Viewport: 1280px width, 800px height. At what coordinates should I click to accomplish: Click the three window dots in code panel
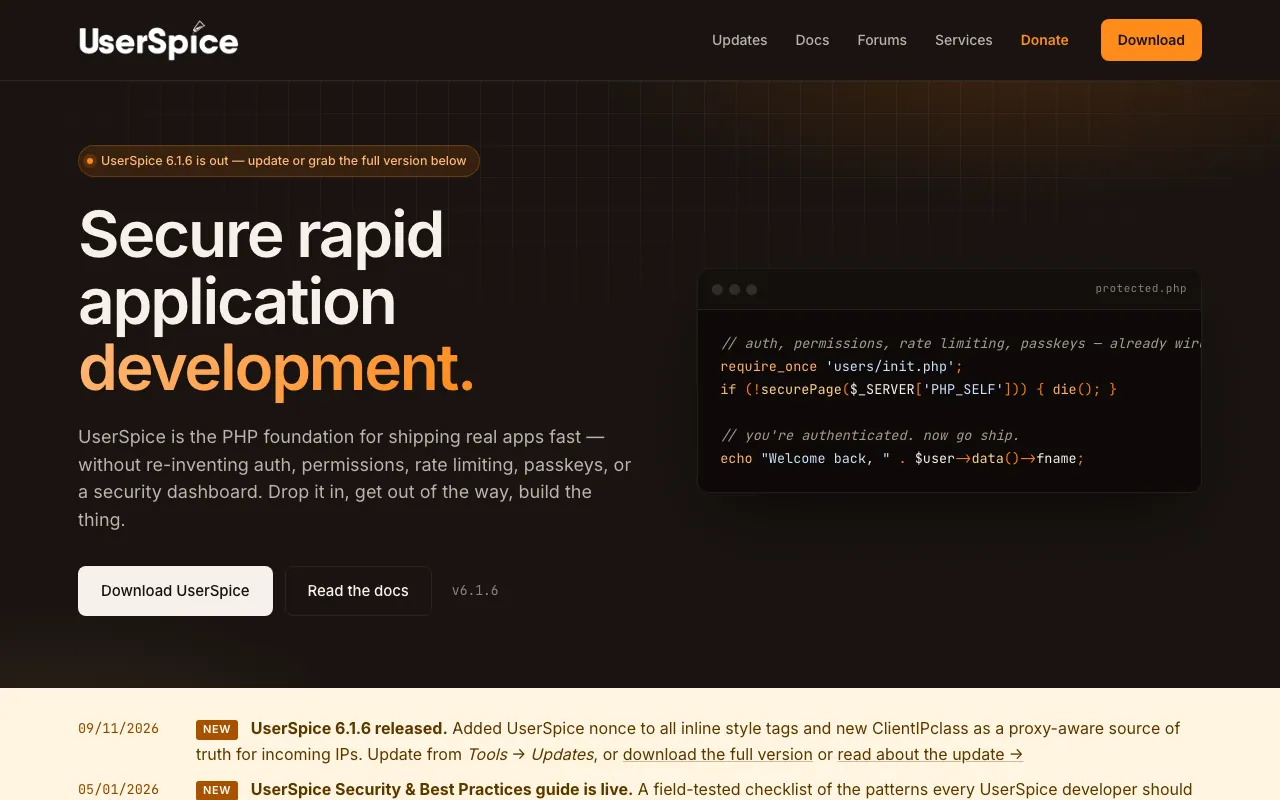pyautogui.click(x=734, y=289)
